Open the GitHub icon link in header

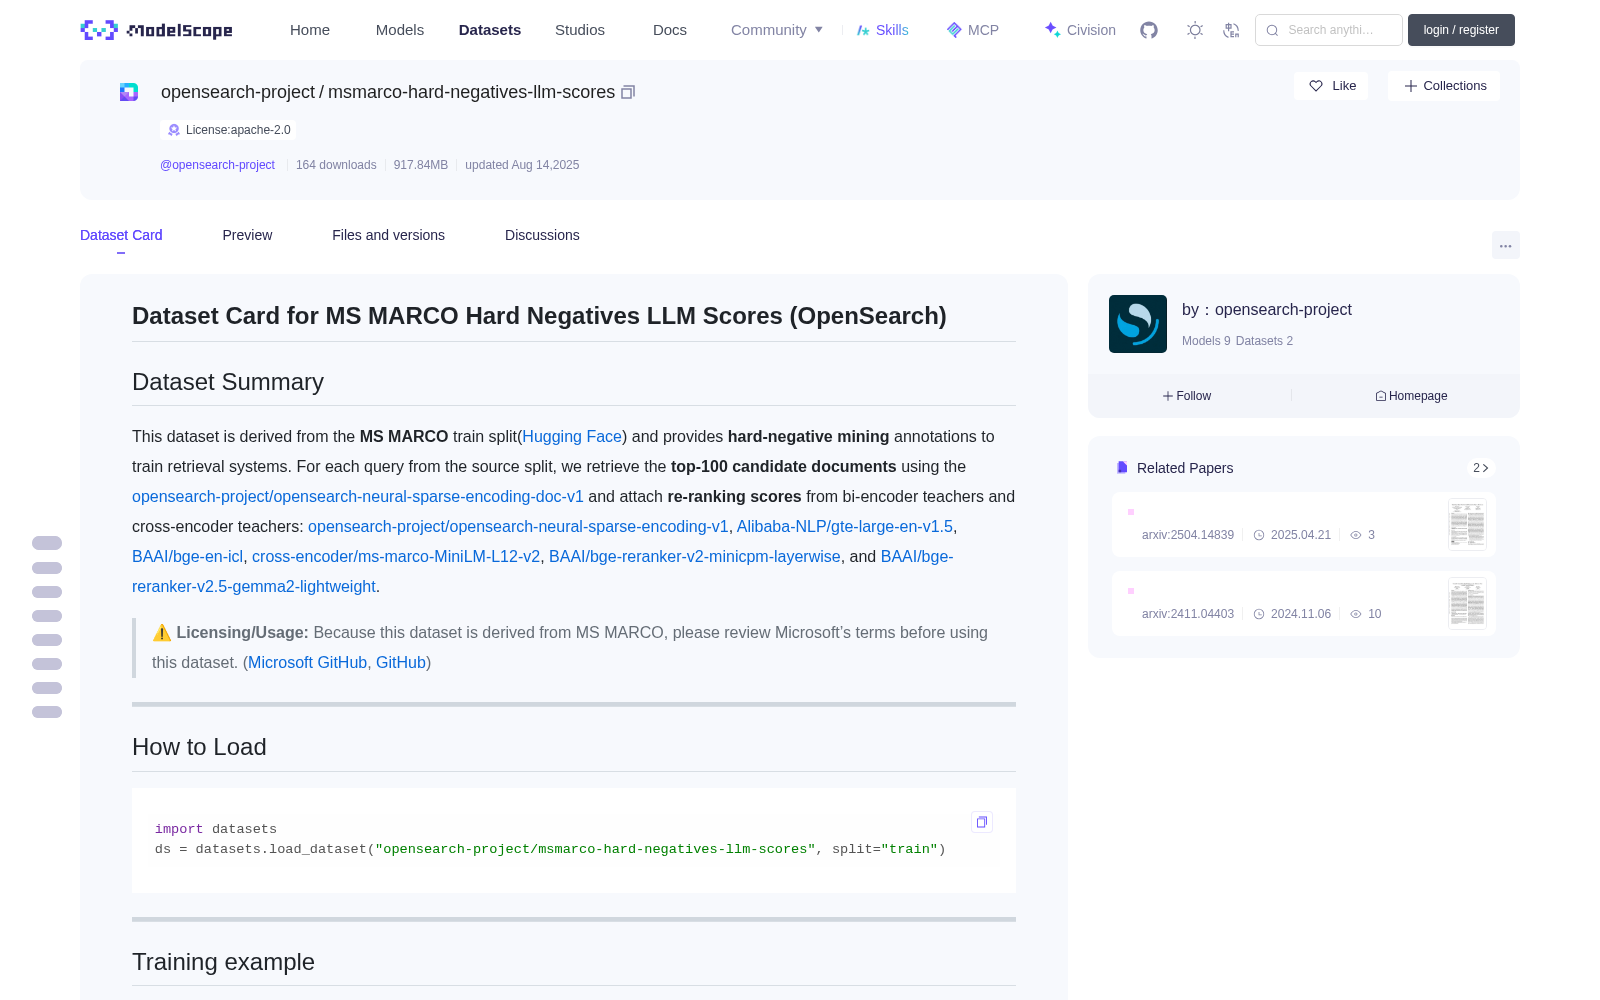1149,30
